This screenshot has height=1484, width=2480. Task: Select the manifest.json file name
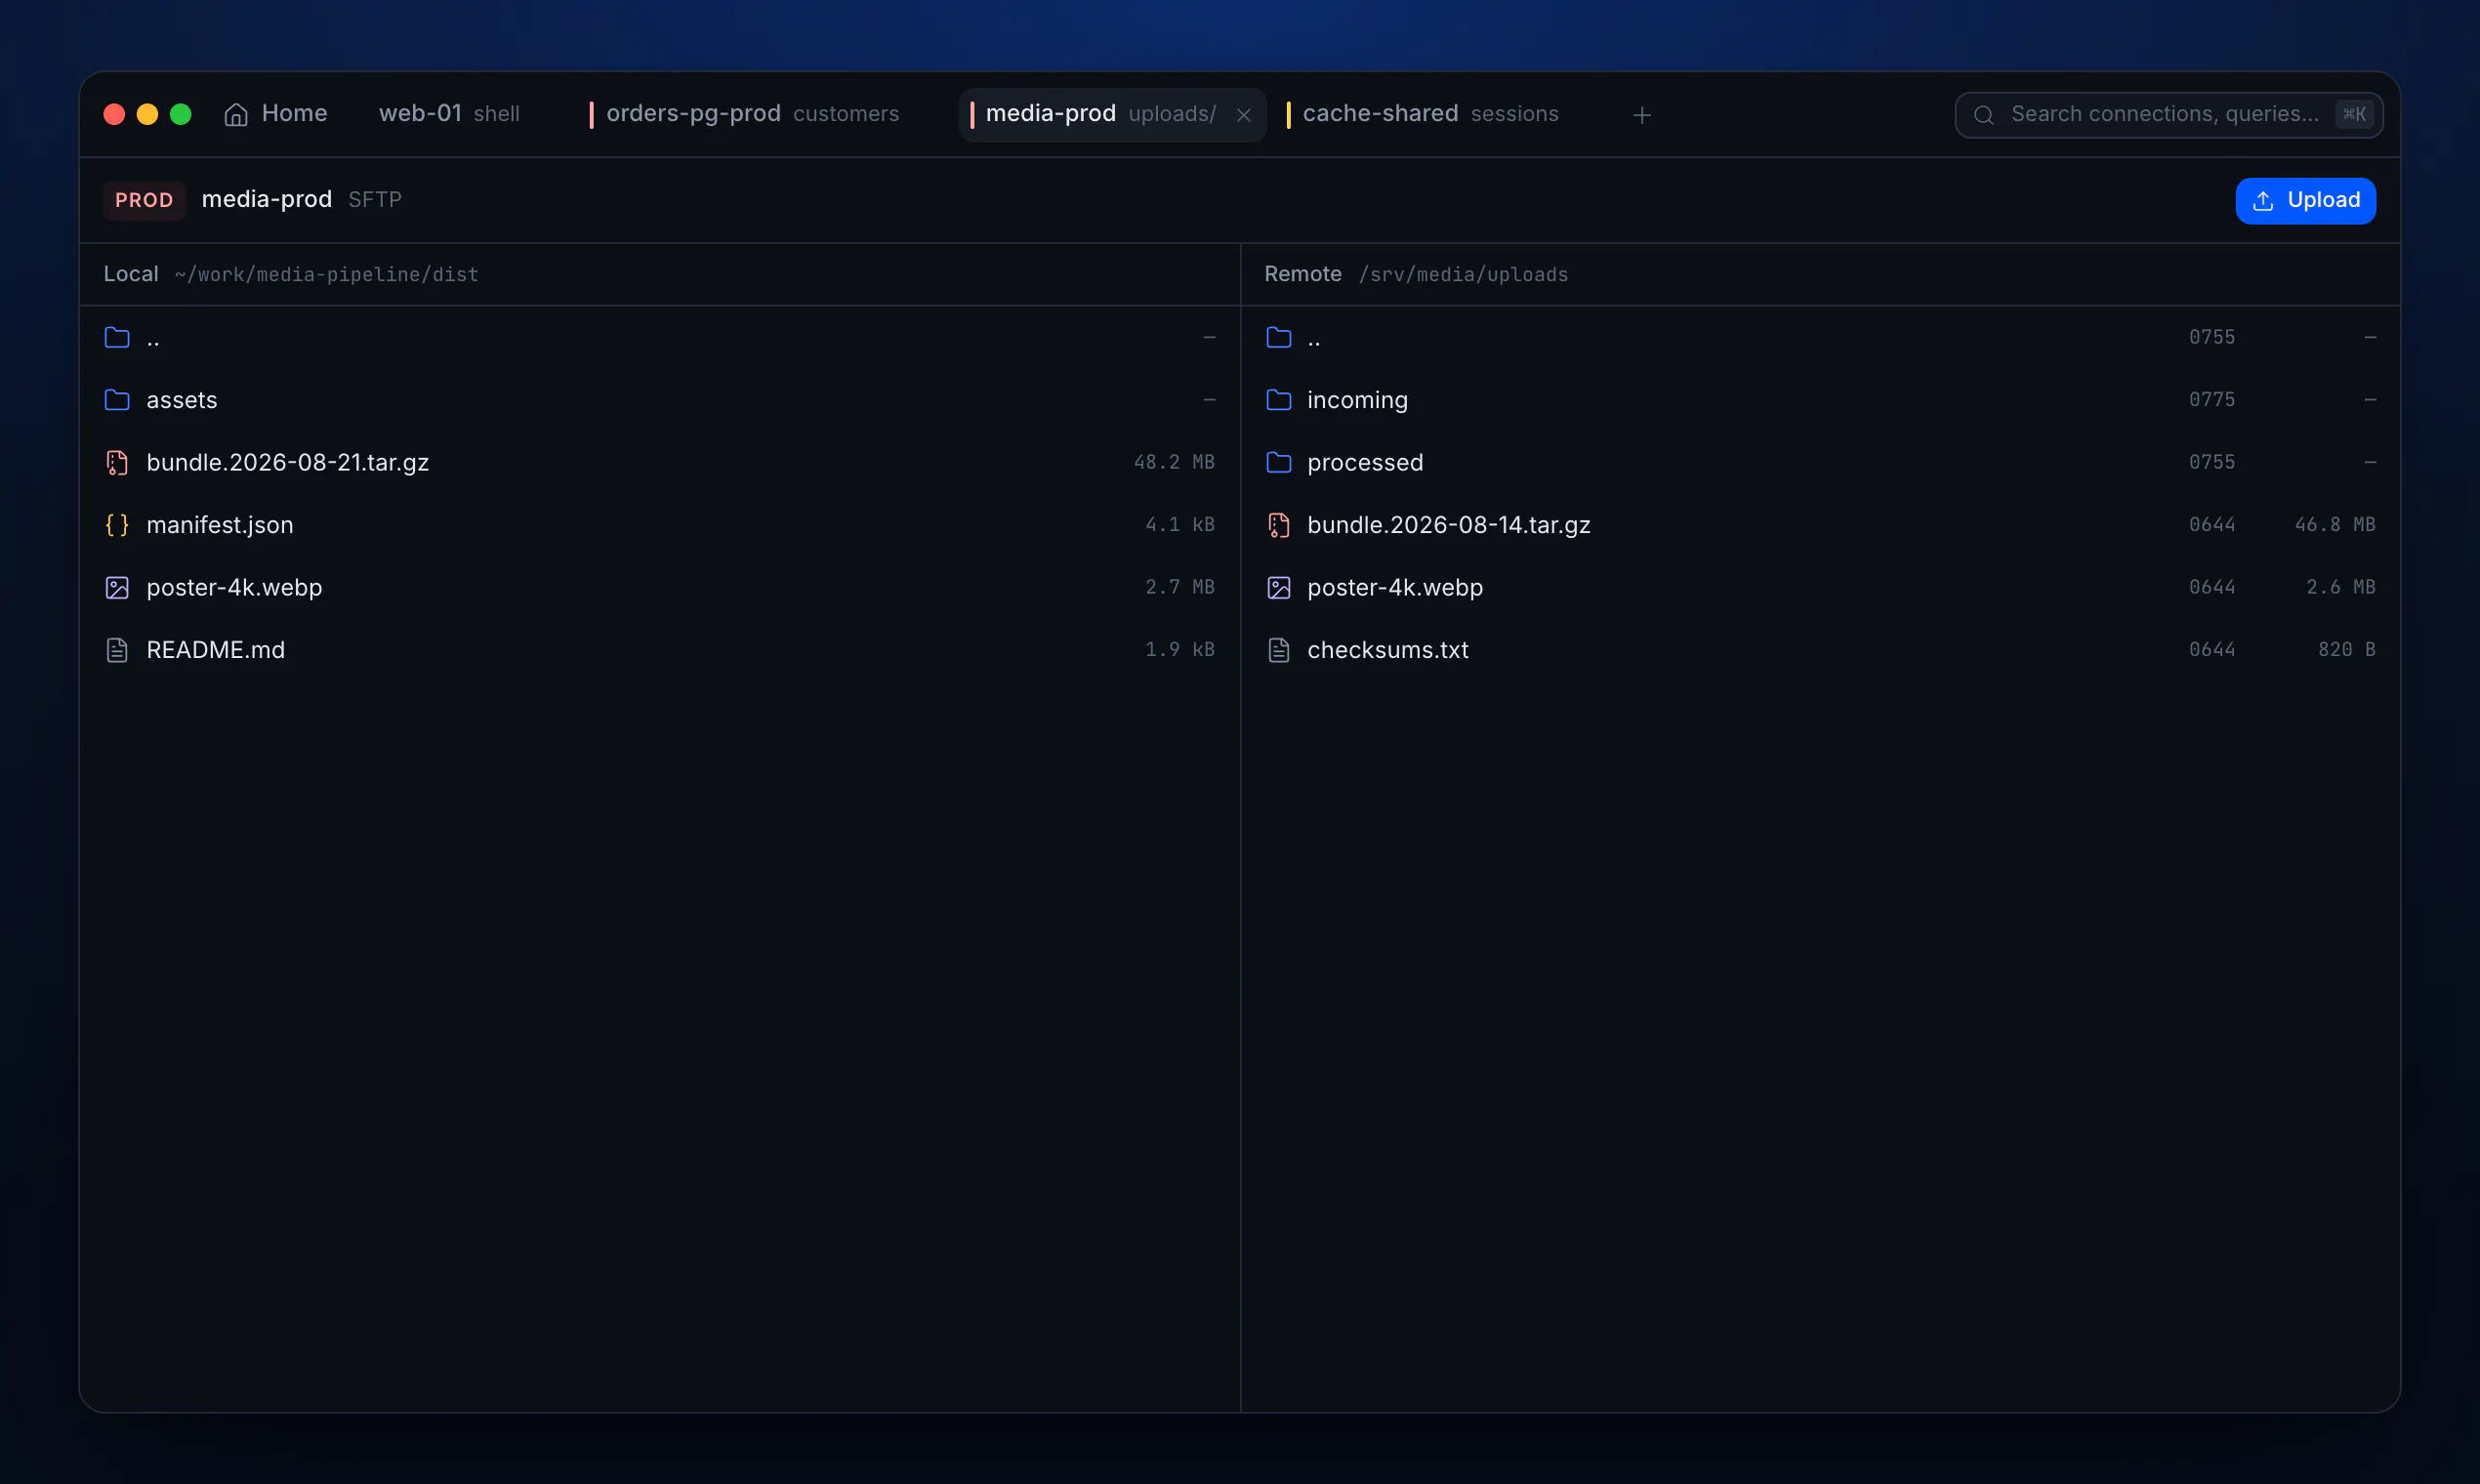(220, 525)
